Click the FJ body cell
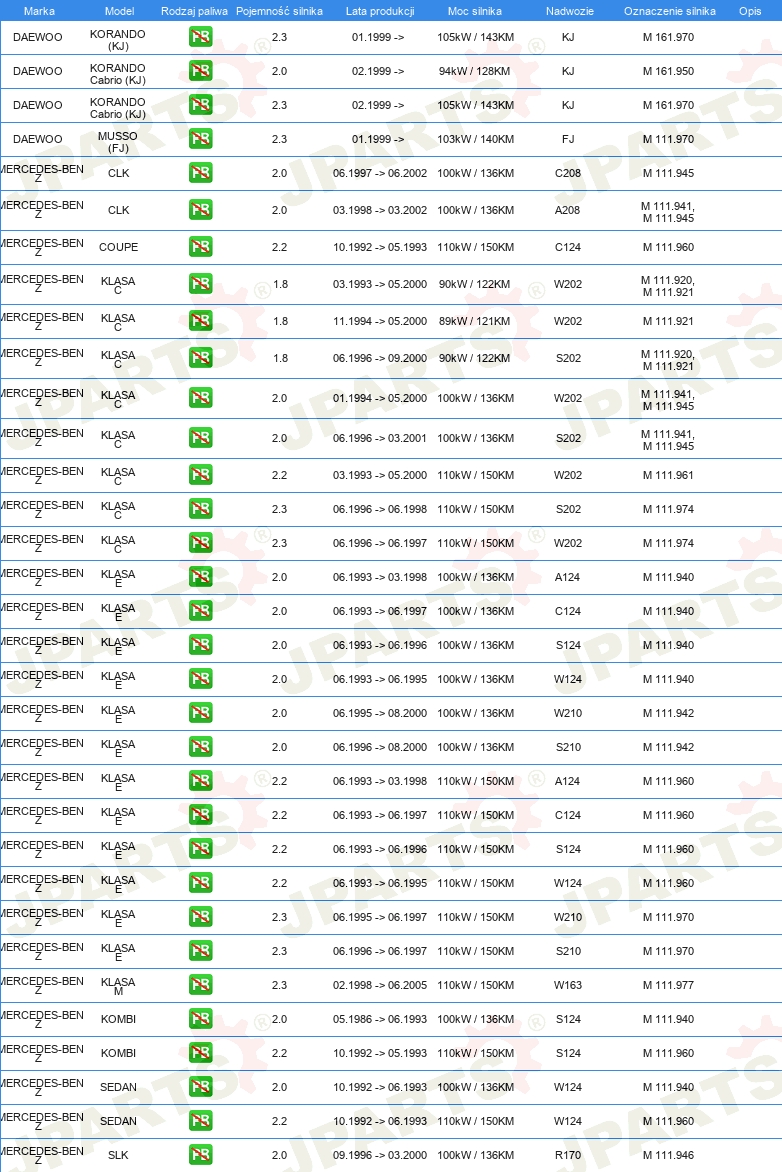 pyautogui.click(x=568, y=139)
